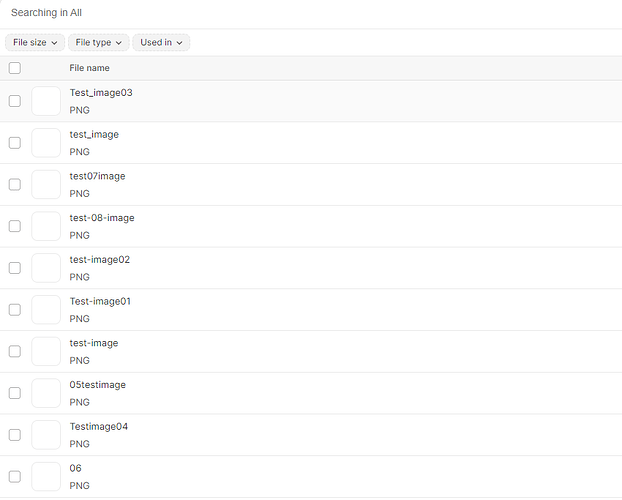Open the test_image thumbnail
This screenshot has height=500, width=622.
[46, 143]
